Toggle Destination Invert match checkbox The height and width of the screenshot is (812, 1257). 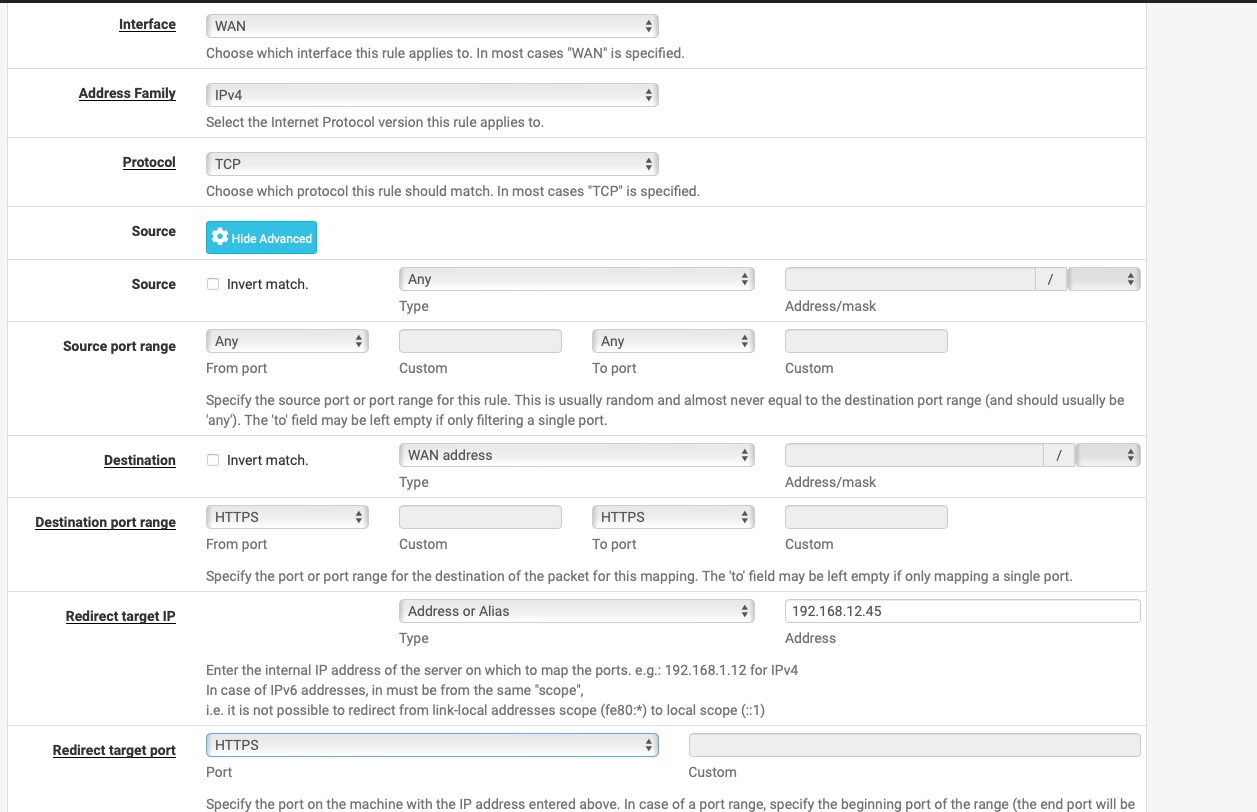pyautogui.click(x=213, y=460)
